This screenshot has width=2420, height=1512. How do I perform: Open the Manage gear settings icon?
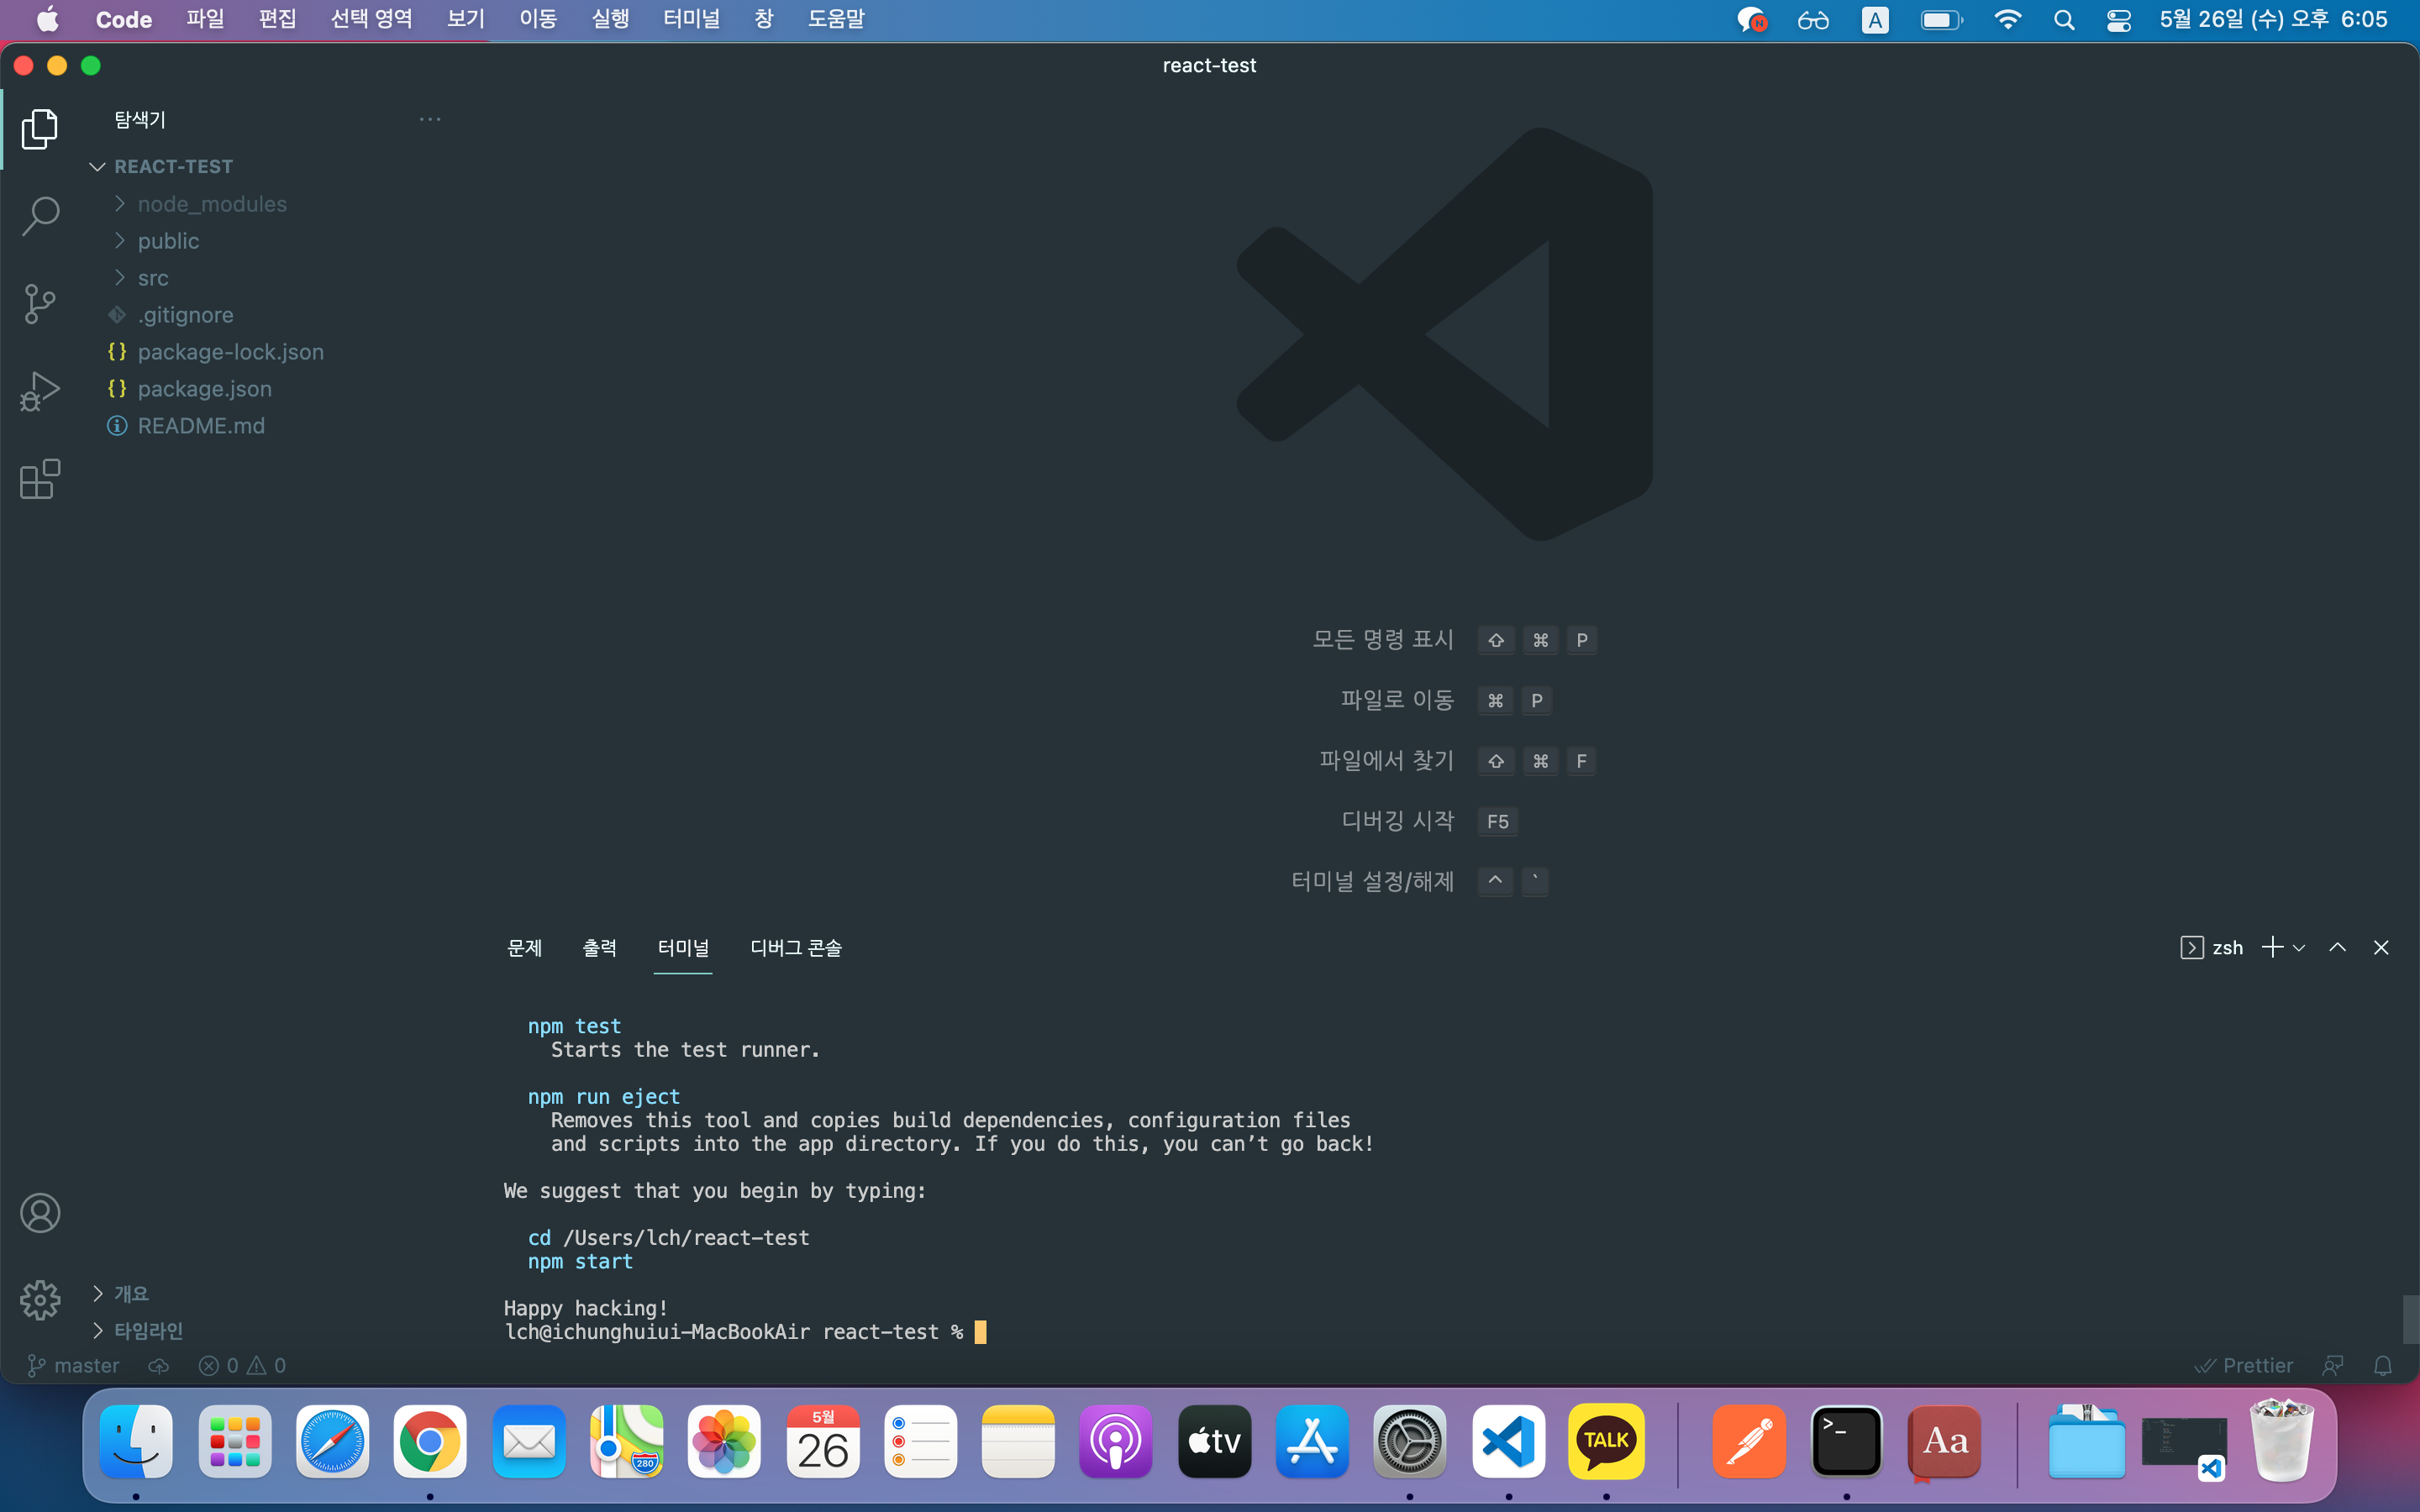(x=40, y=1300)
